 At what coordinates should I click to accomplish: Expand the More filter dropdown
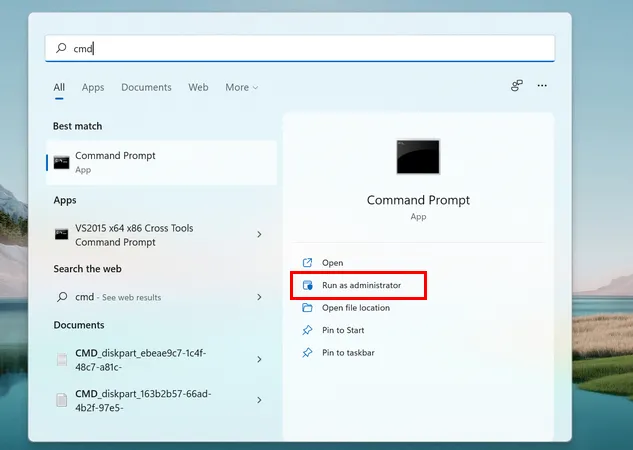coord(241,88)
